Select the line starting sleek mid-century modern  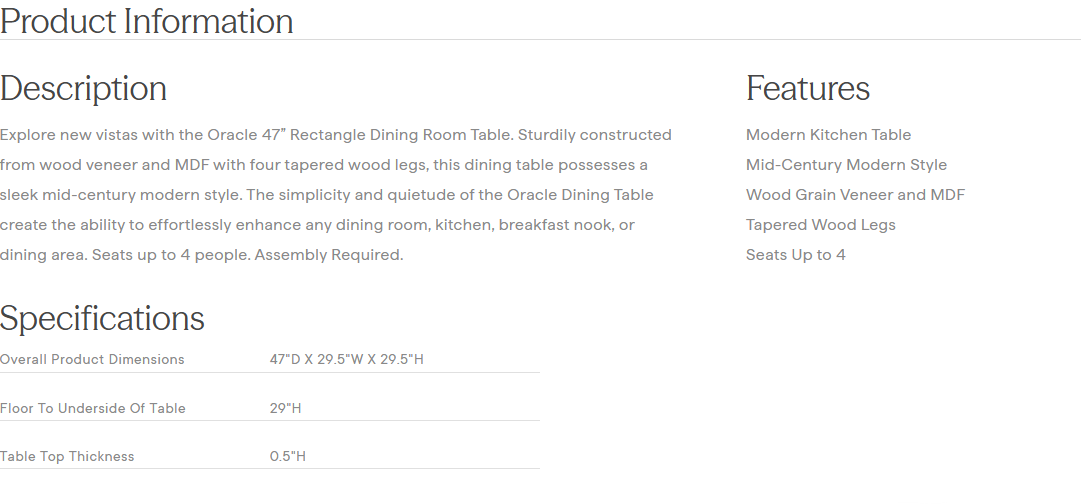click(x=326, y=195)
